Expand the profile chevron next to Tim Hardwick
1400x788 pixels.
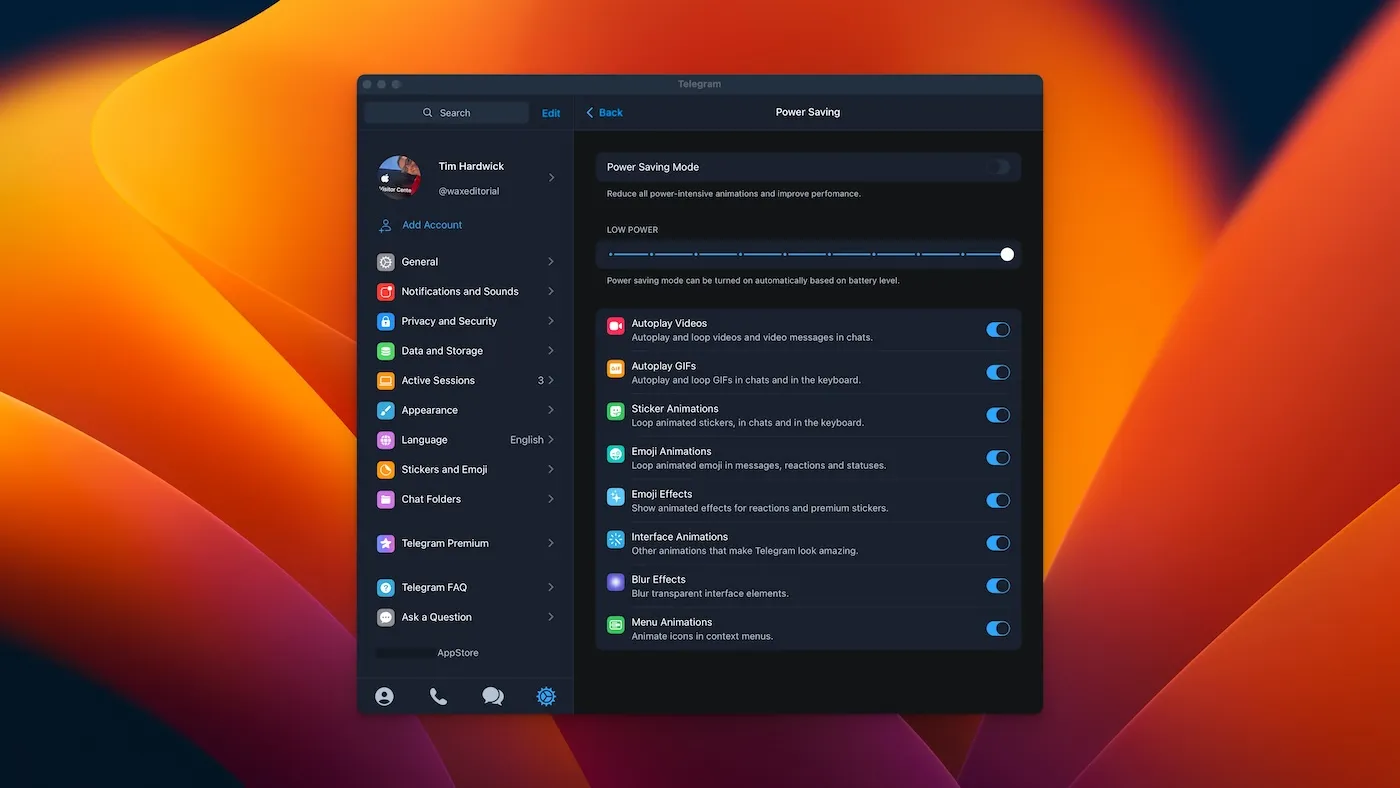(x=551, y=178)
